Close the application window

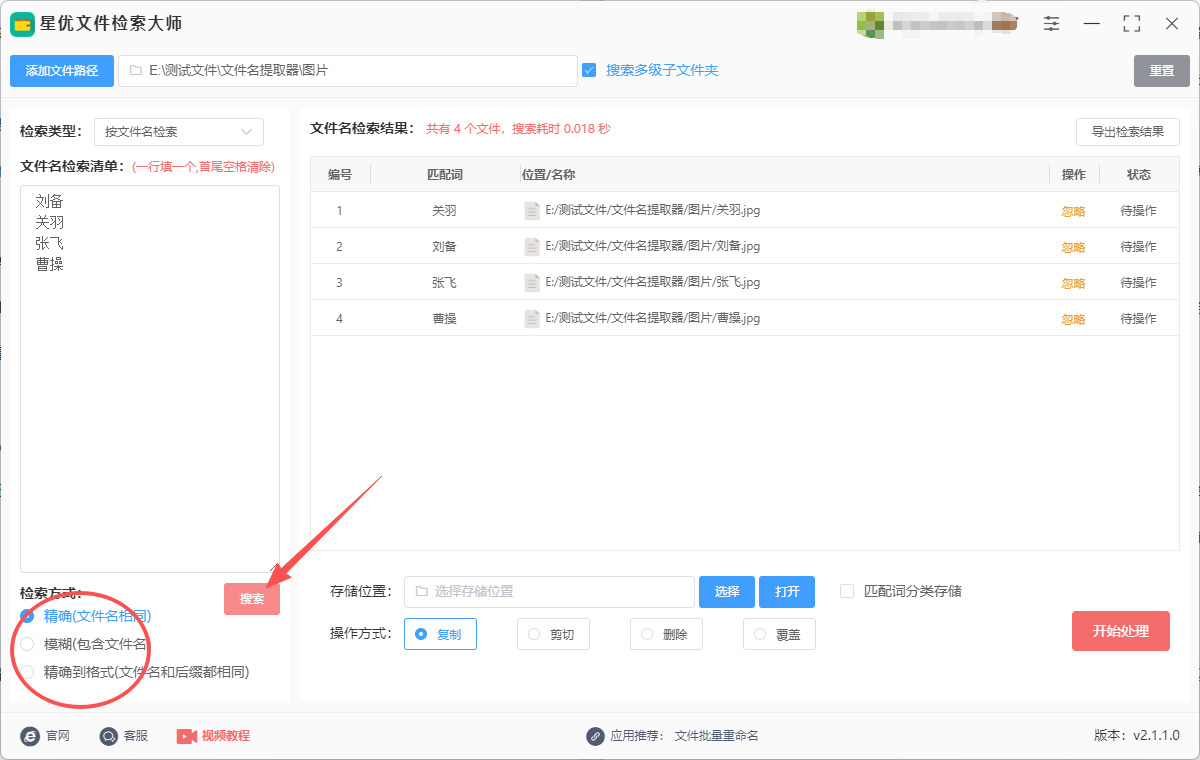tap(1172, 23)
